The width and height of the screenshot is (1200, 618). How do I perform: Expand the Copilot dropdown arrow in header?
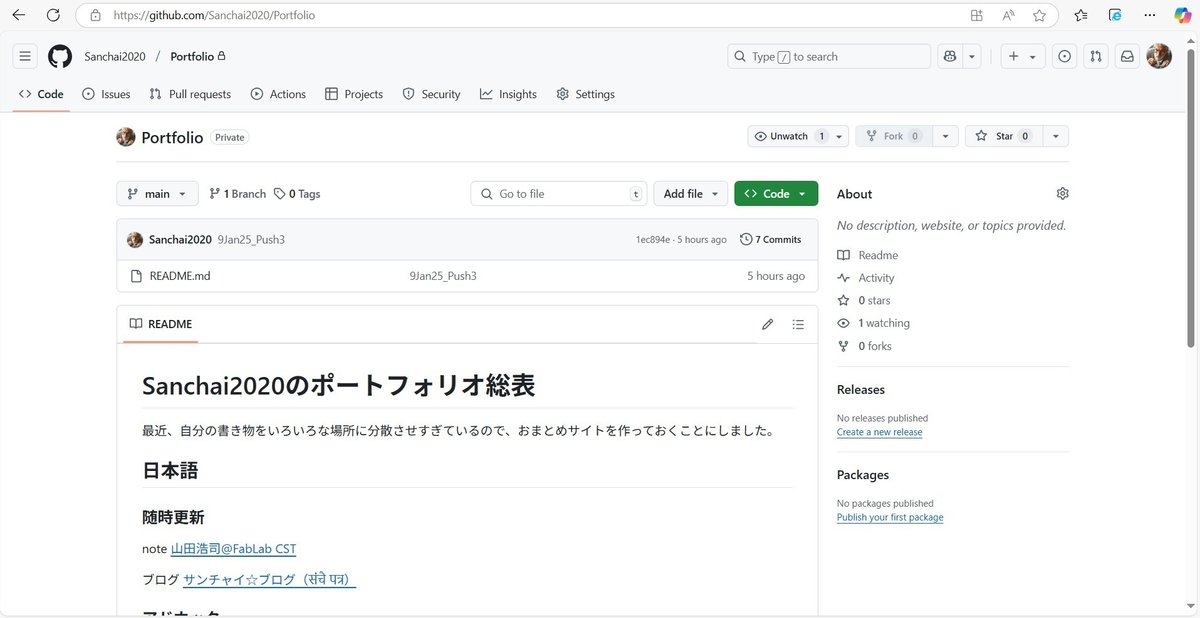tap(972, 56)
